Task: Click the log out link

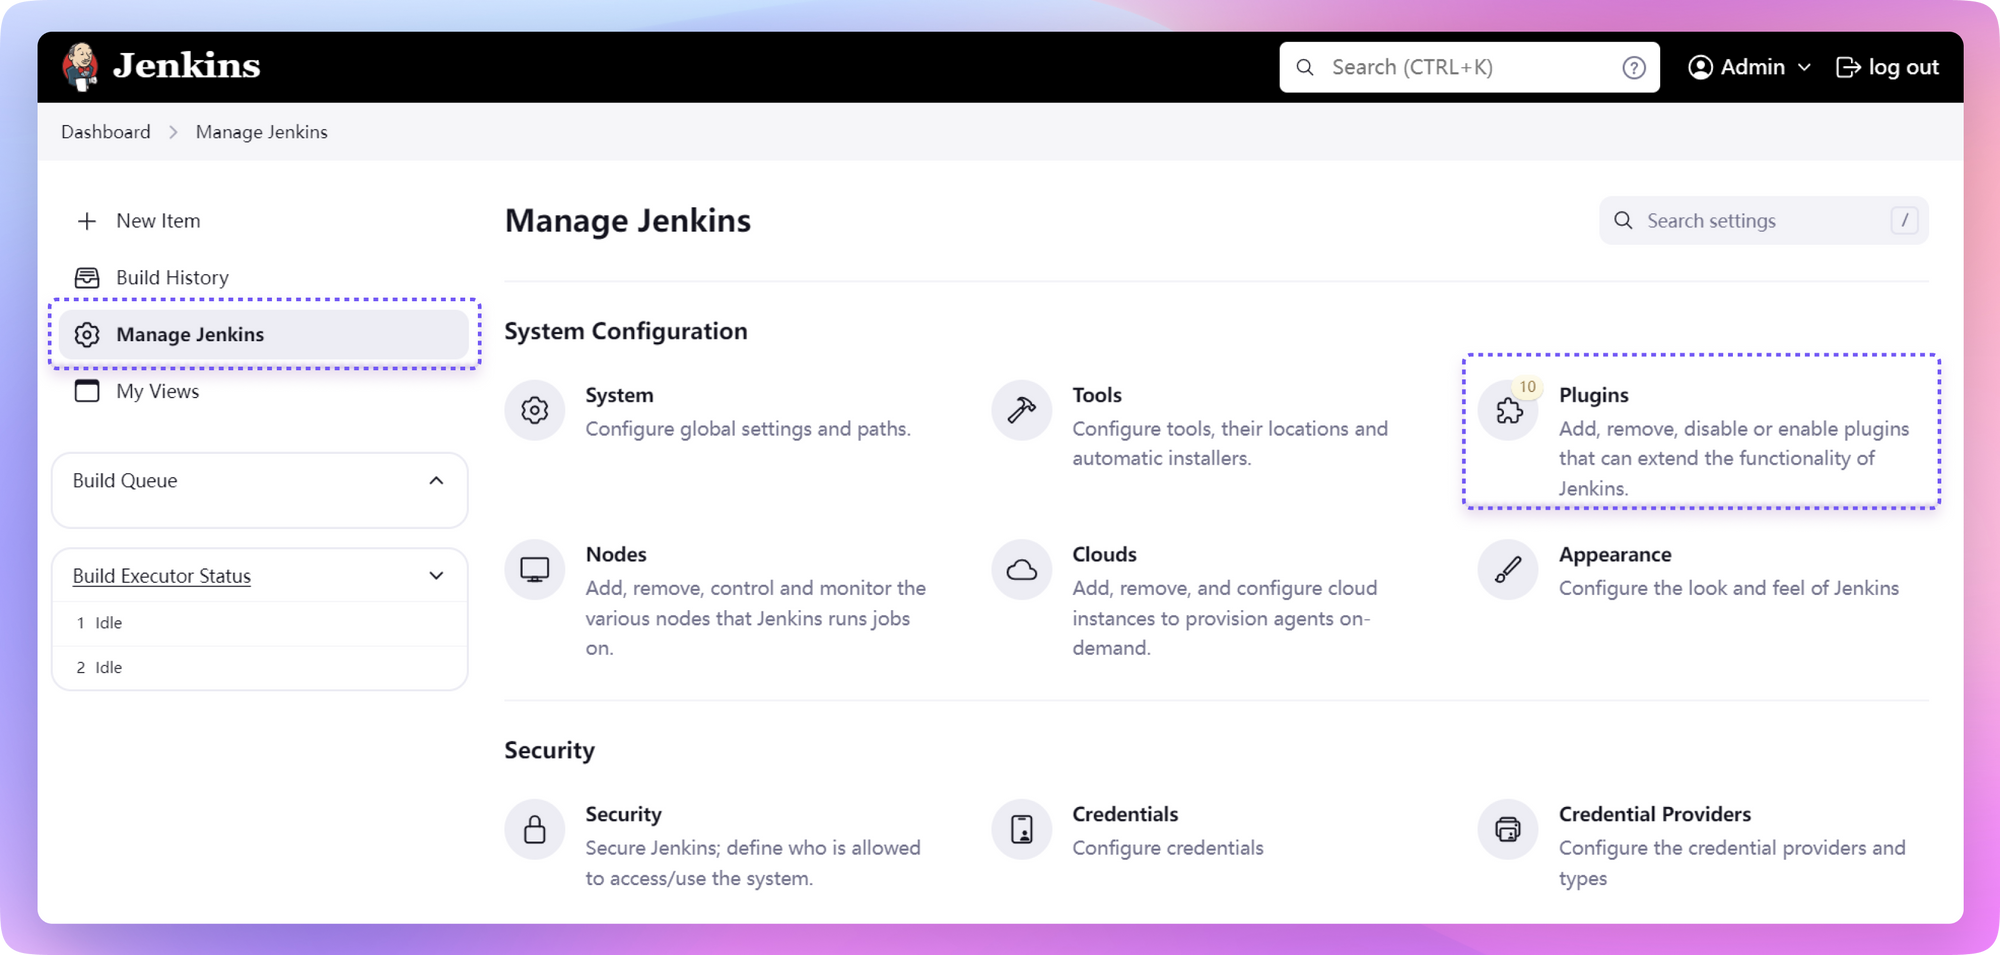Action: coord(1888,67)
